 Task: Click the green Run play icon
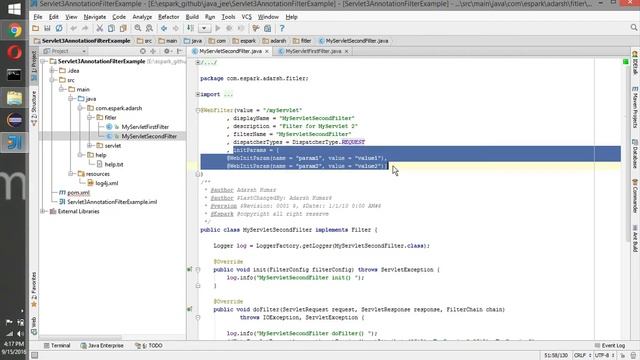[218, 28]
